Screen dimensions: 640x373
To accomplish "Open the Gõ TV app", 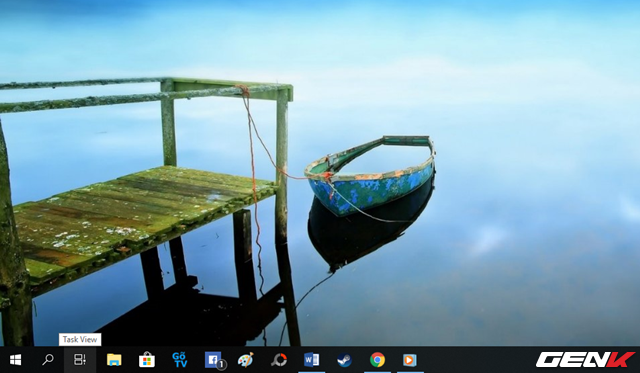I will tap(180, 360).
